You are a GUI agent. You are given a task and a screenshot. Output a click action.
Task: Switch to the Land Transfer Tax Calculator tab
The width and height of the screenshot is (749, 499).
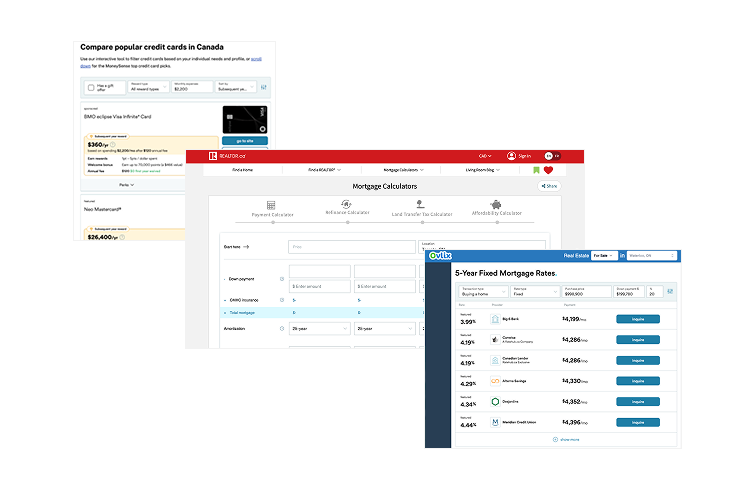point(422,209)
